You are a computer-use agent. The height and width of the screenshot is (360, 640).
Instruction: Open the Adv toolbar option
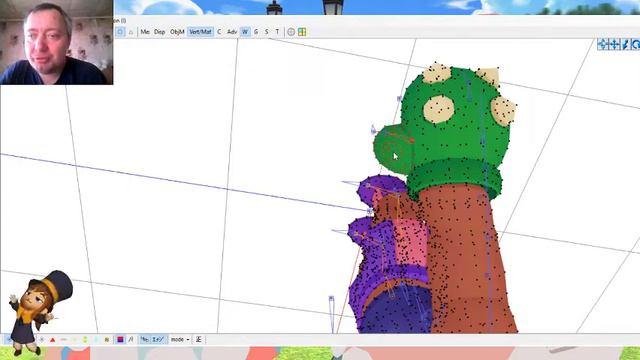pos(232,32)
